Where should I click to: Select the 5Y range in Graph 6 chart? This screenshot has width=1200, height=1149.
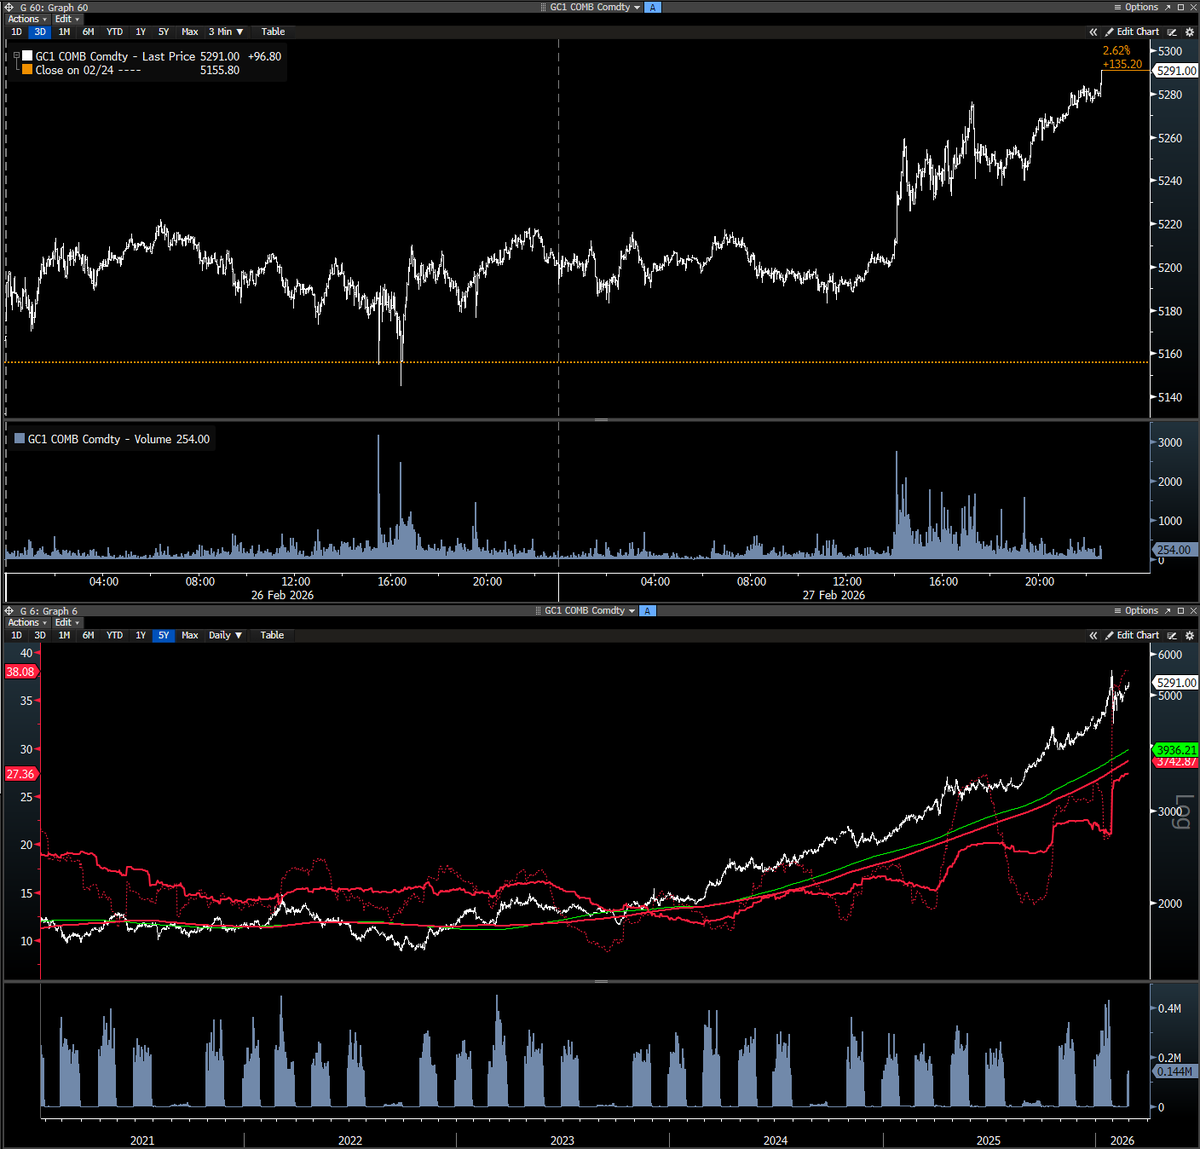164,635
